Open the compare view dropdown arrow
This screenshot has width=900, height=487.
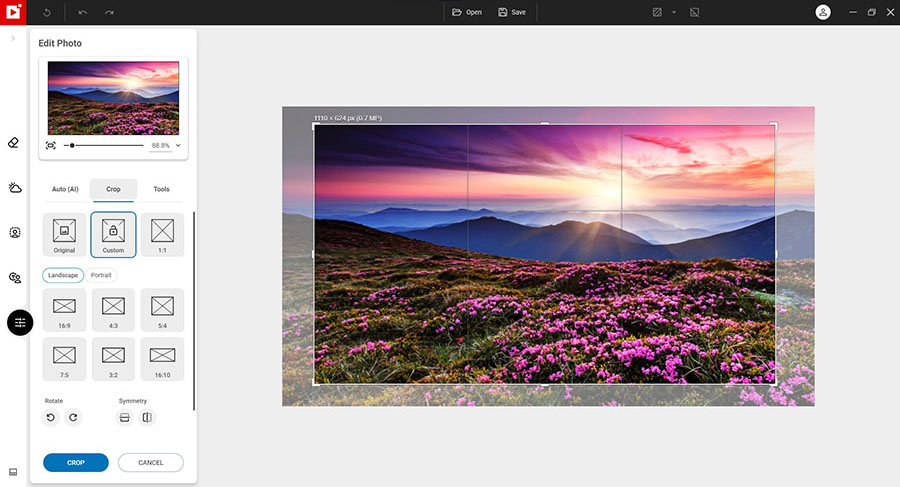point(674,12)
